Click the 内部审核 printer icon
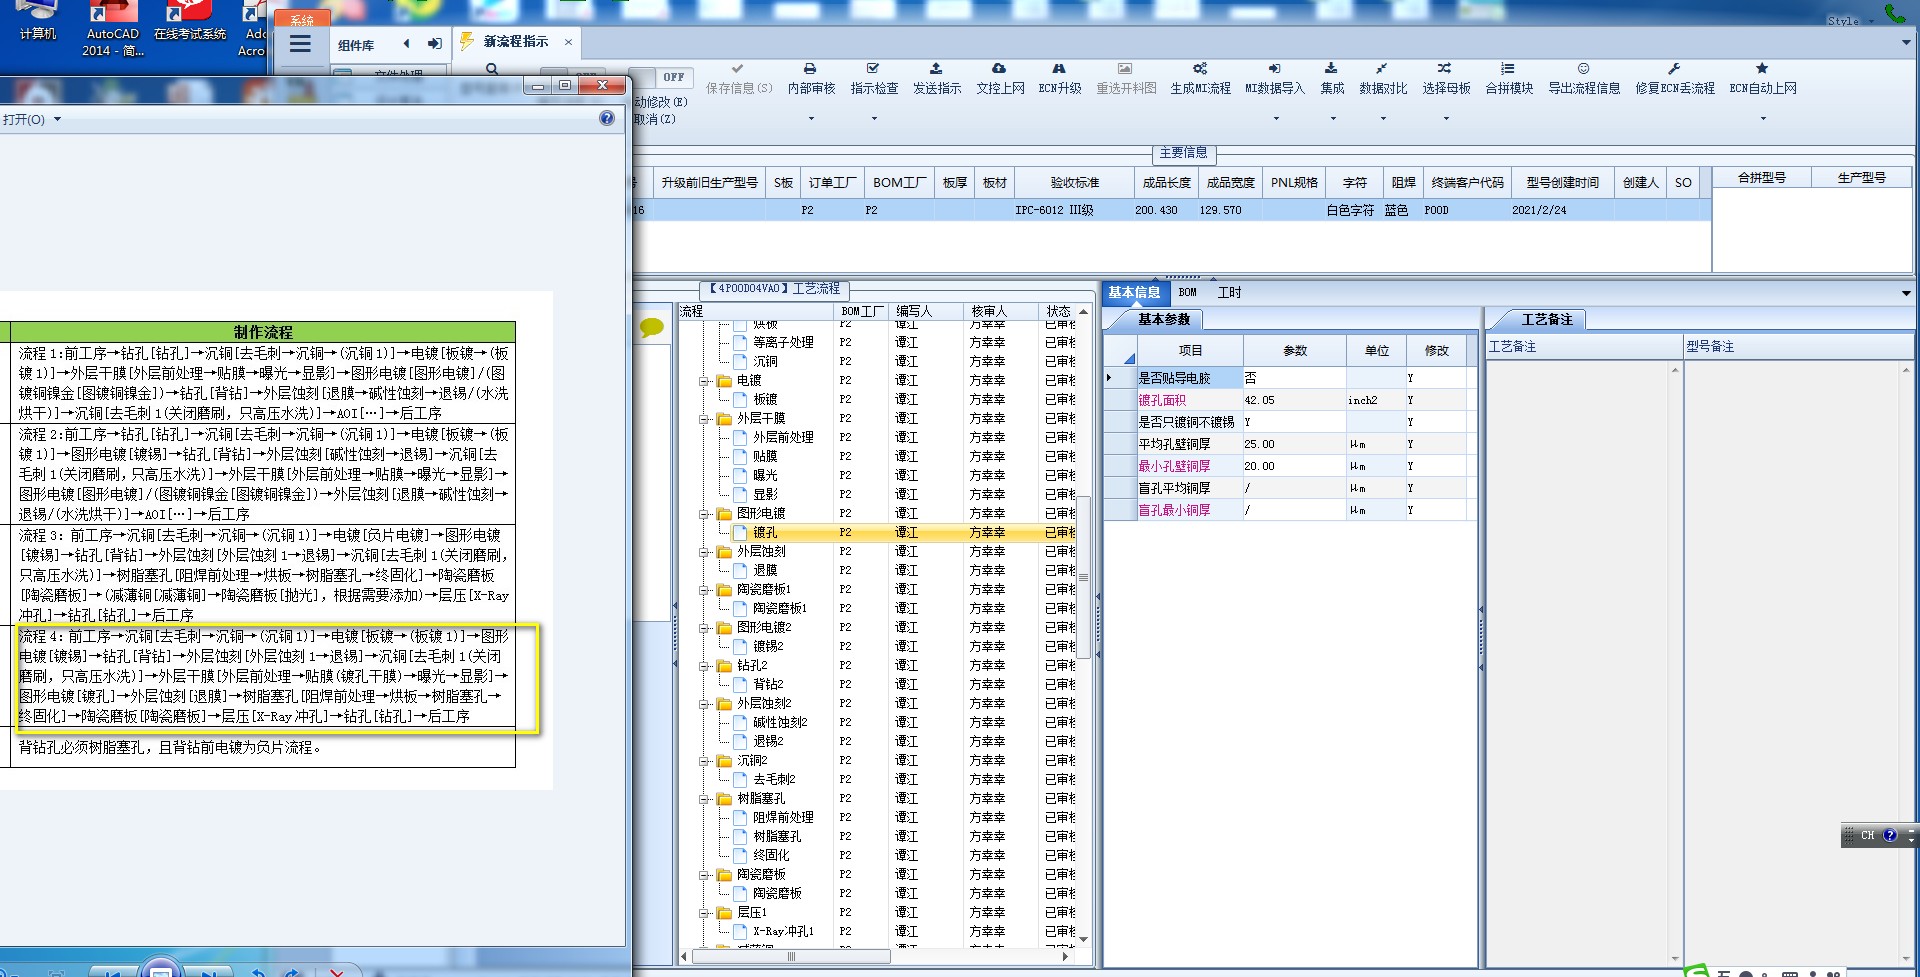This screenshot has width=1920, height=977. tap(810, 69)
